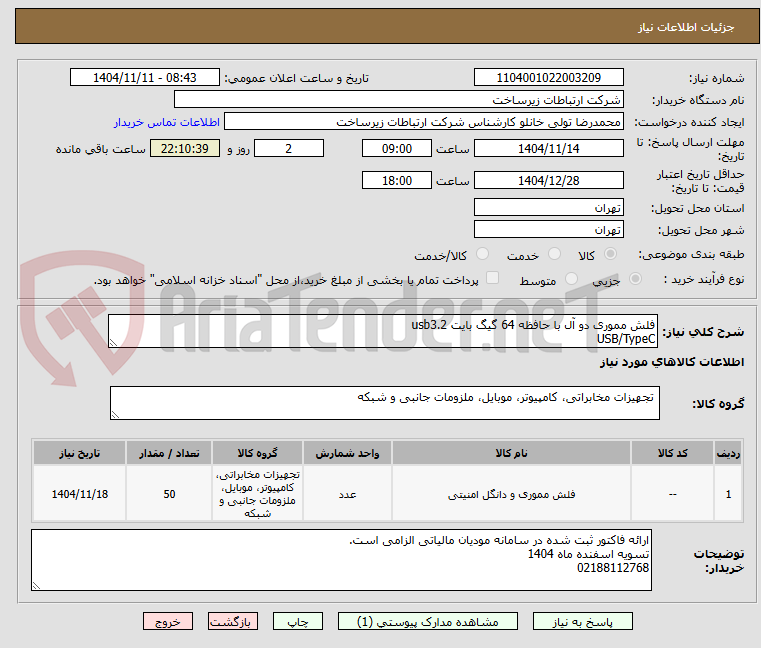Click the واحد شمارش column header
Image resolution: width=761 pixels, height=648 pixels.
tap(347, 453)
